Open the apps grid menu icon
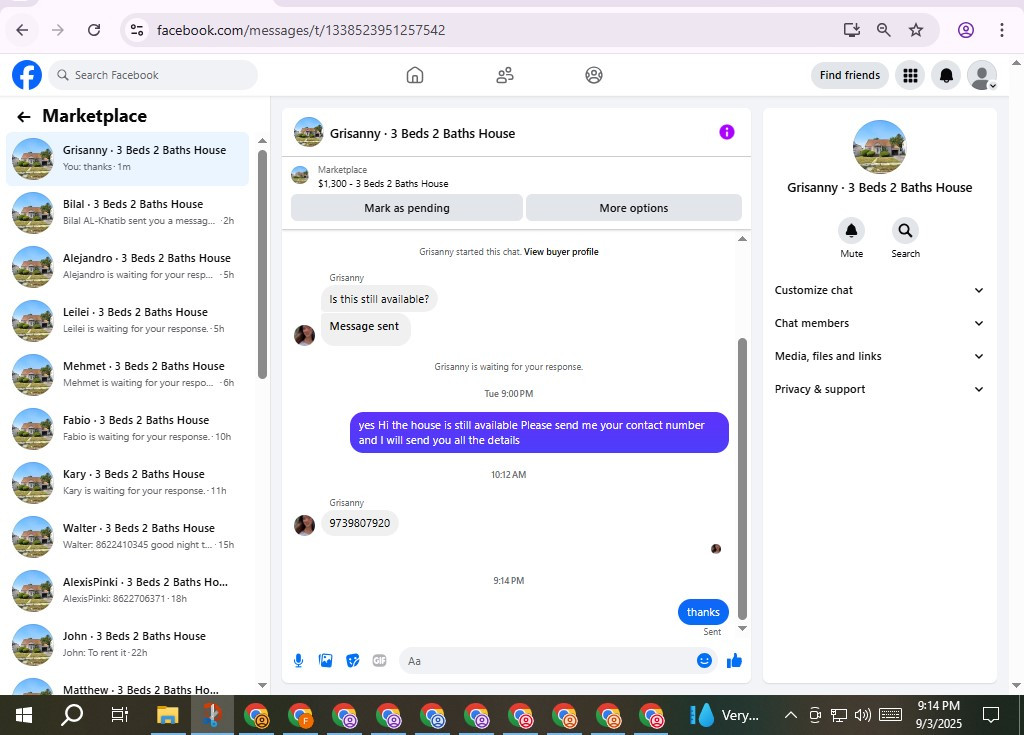 tap(910, 76)
